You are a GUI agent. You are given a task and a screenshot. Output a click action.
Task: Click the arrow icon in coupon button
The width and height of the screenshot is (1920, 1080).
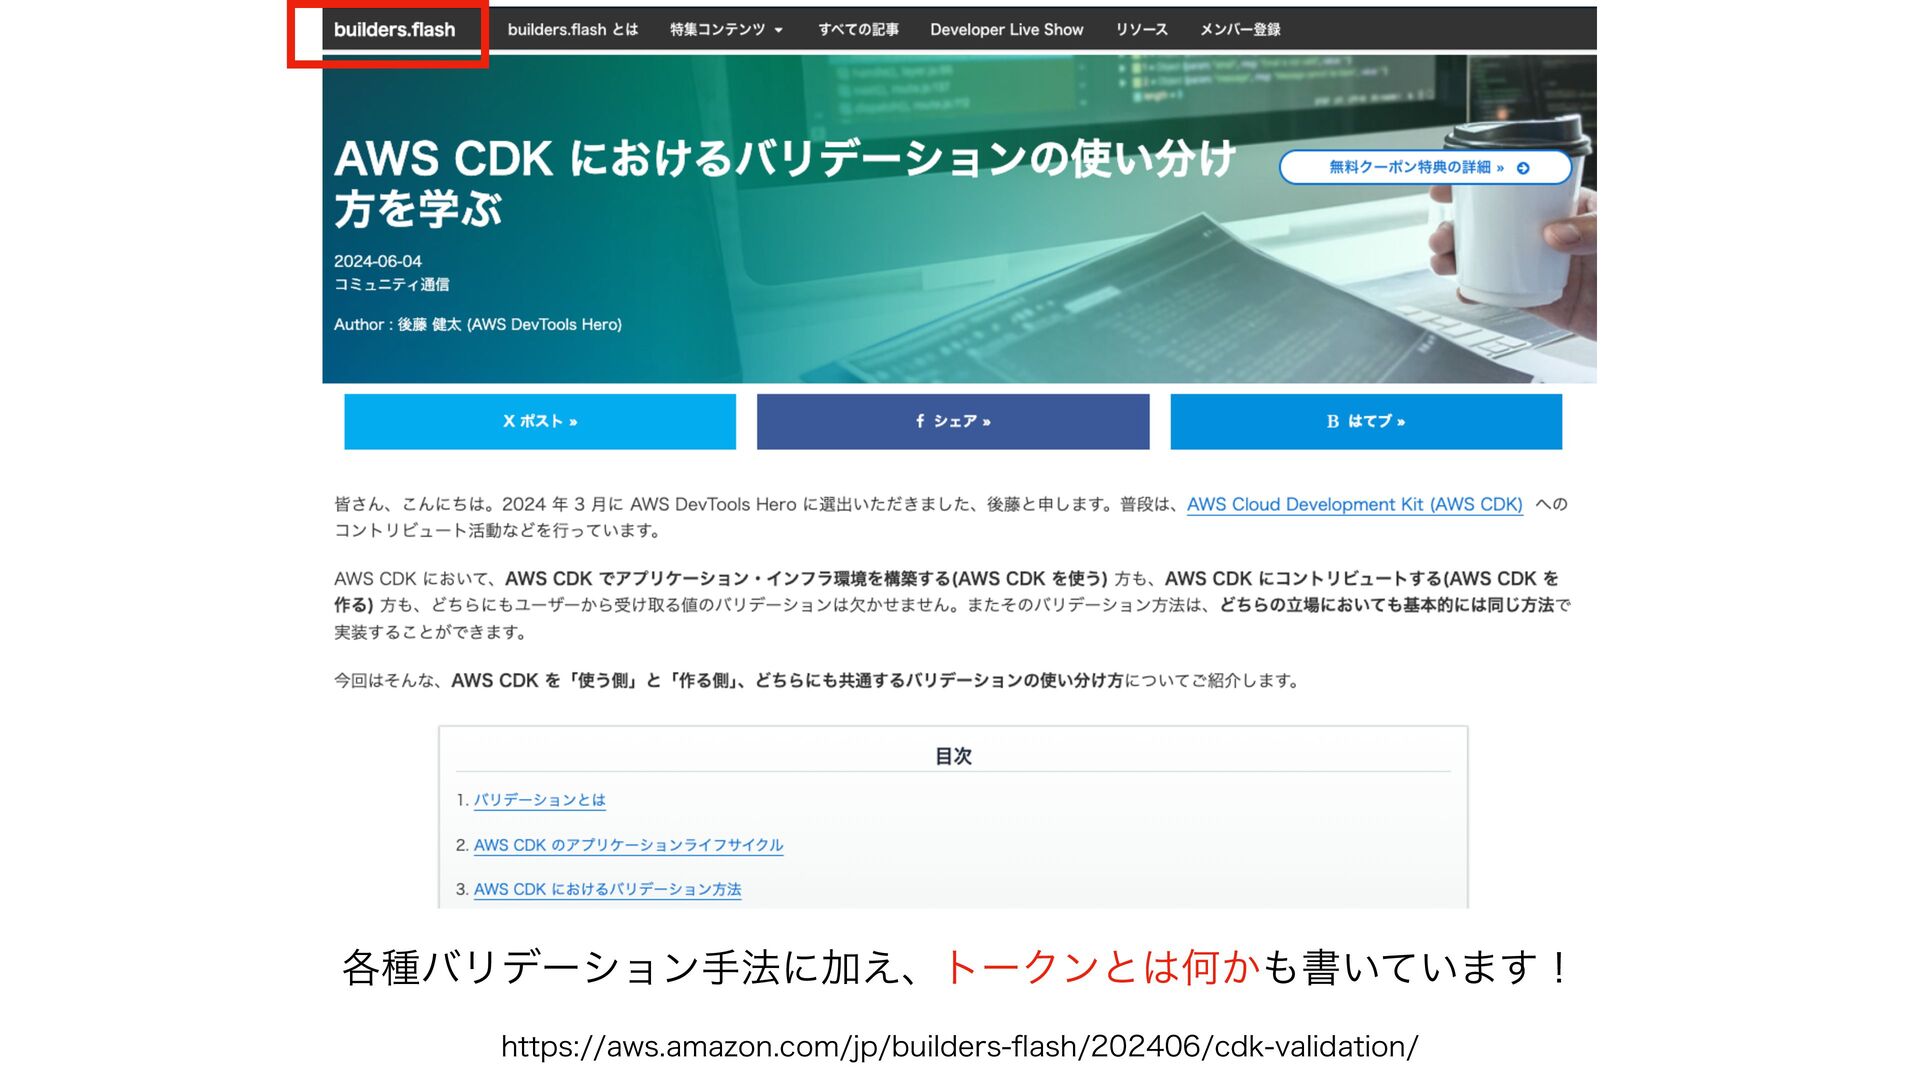pos(1522,168)
